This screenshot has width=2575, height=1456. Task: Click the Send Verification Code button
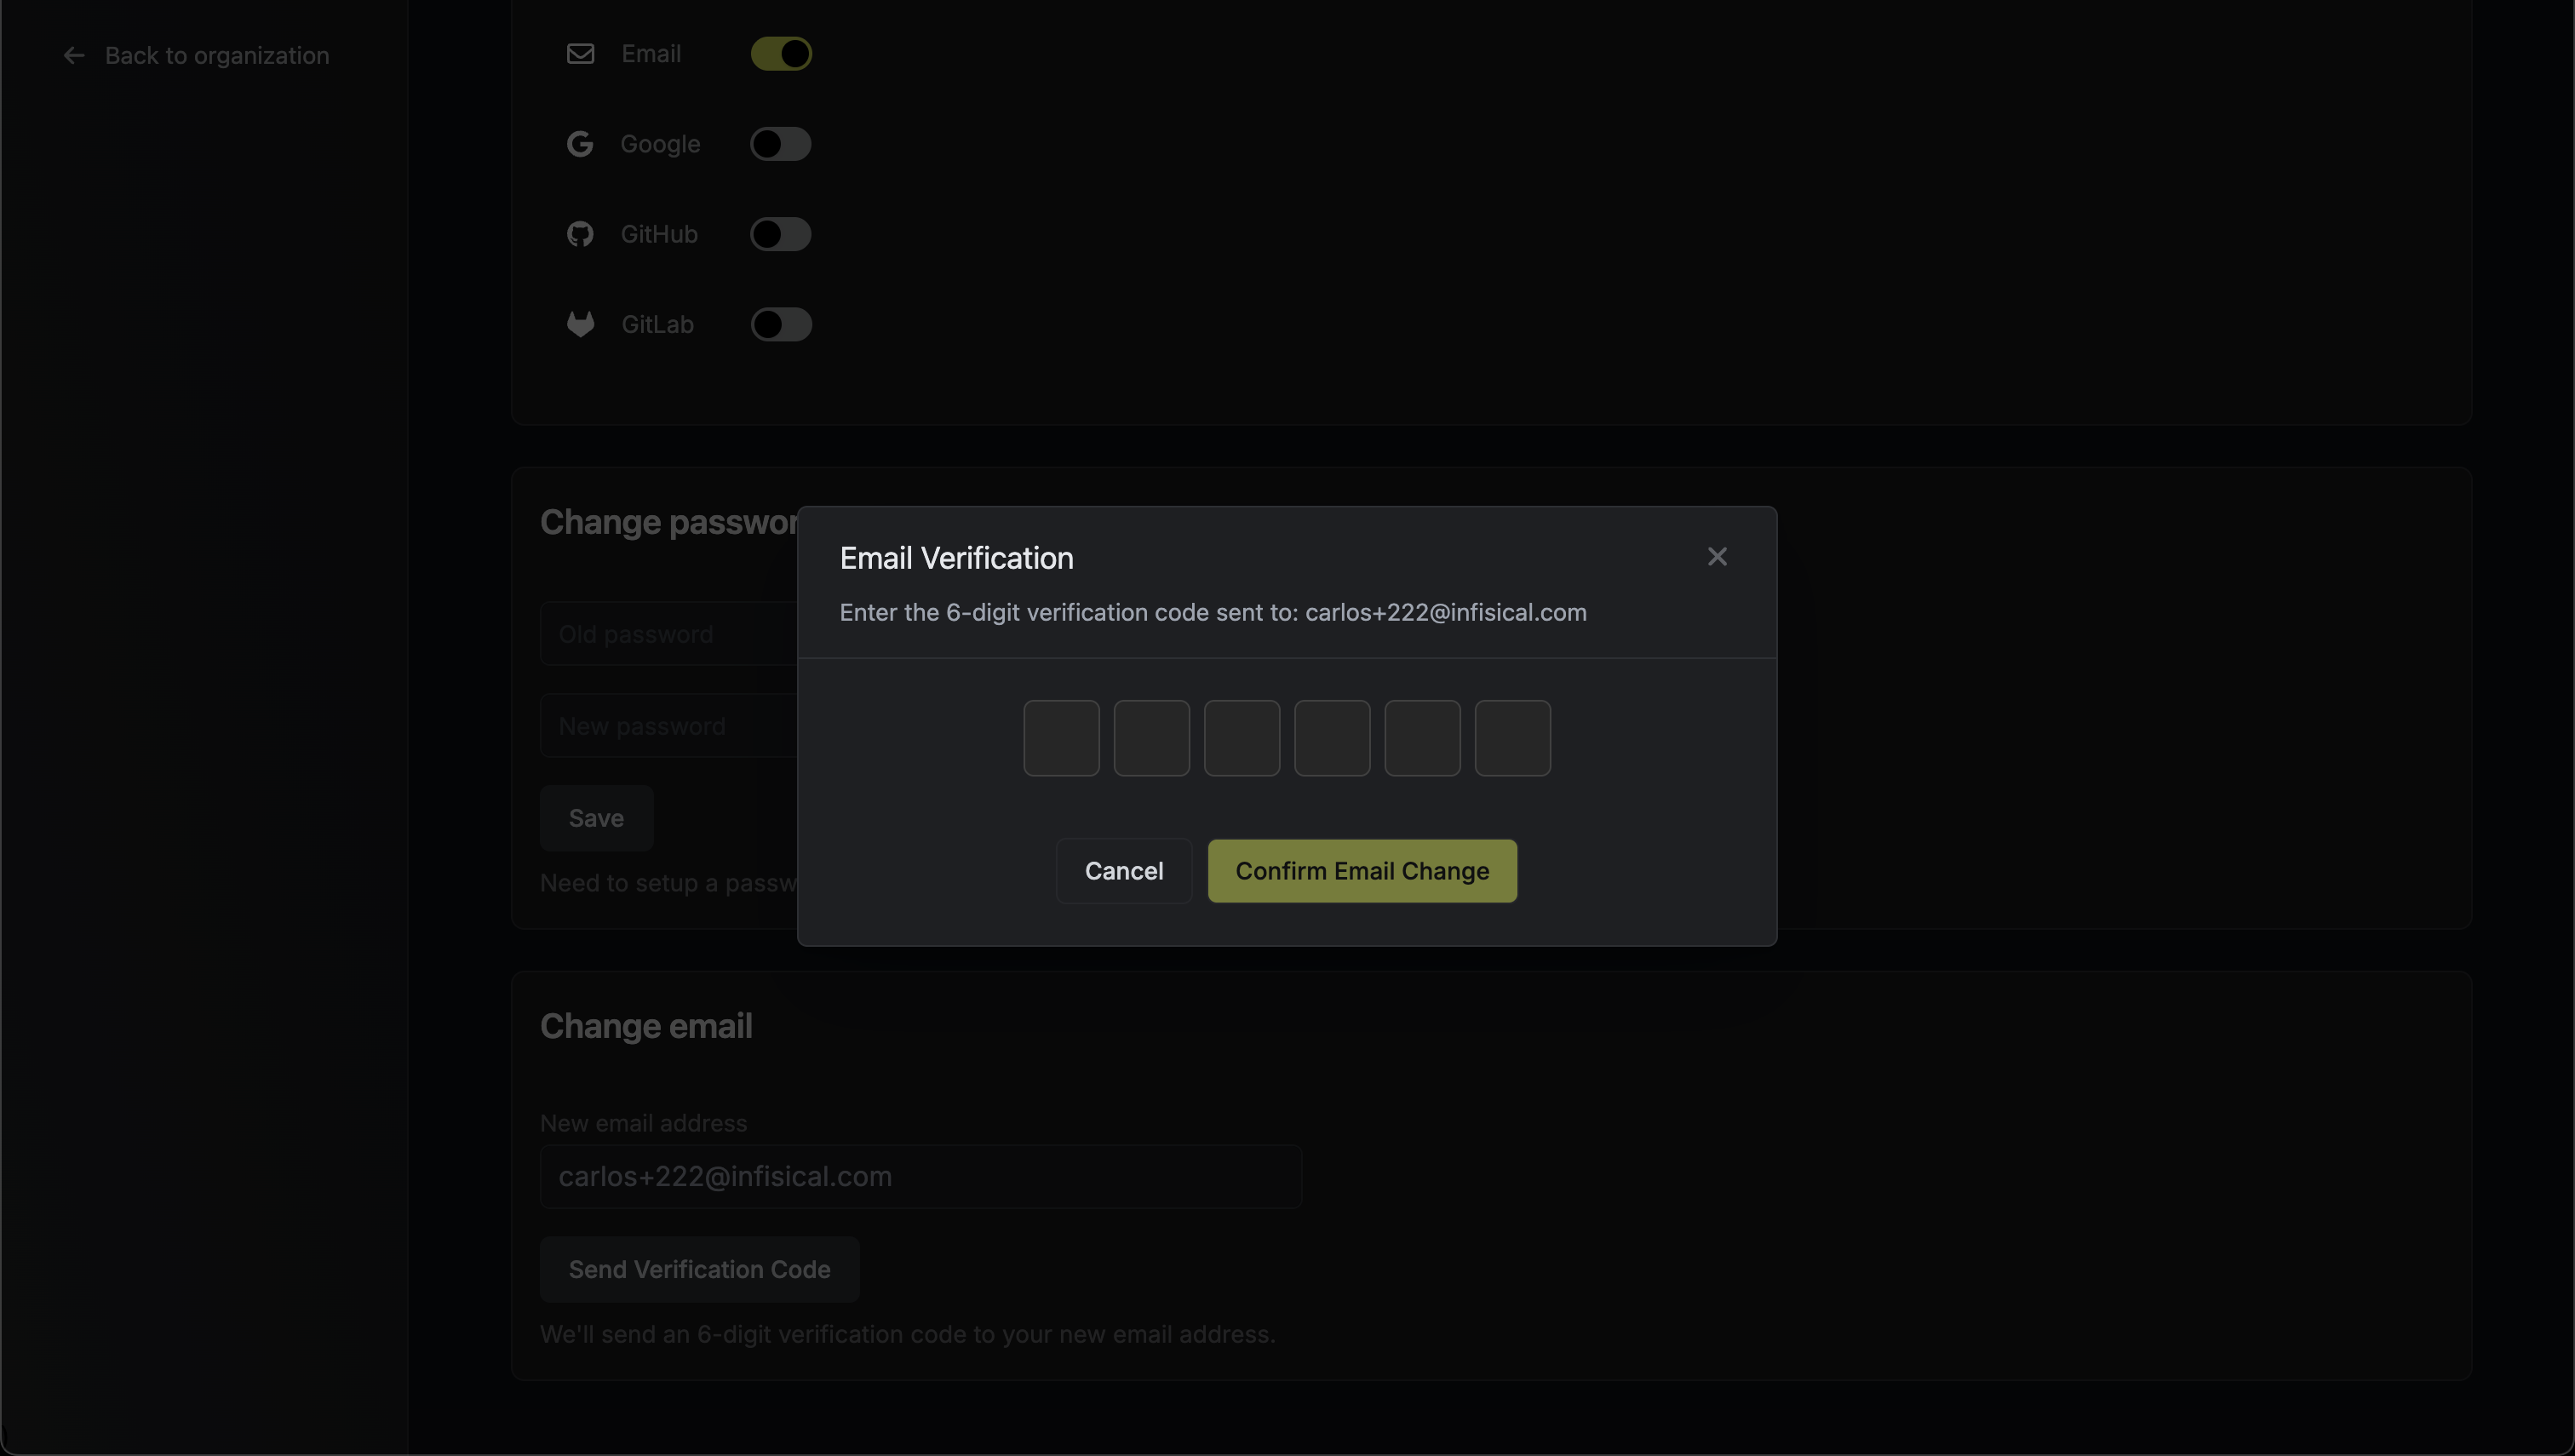click(x=700, y=1269)
